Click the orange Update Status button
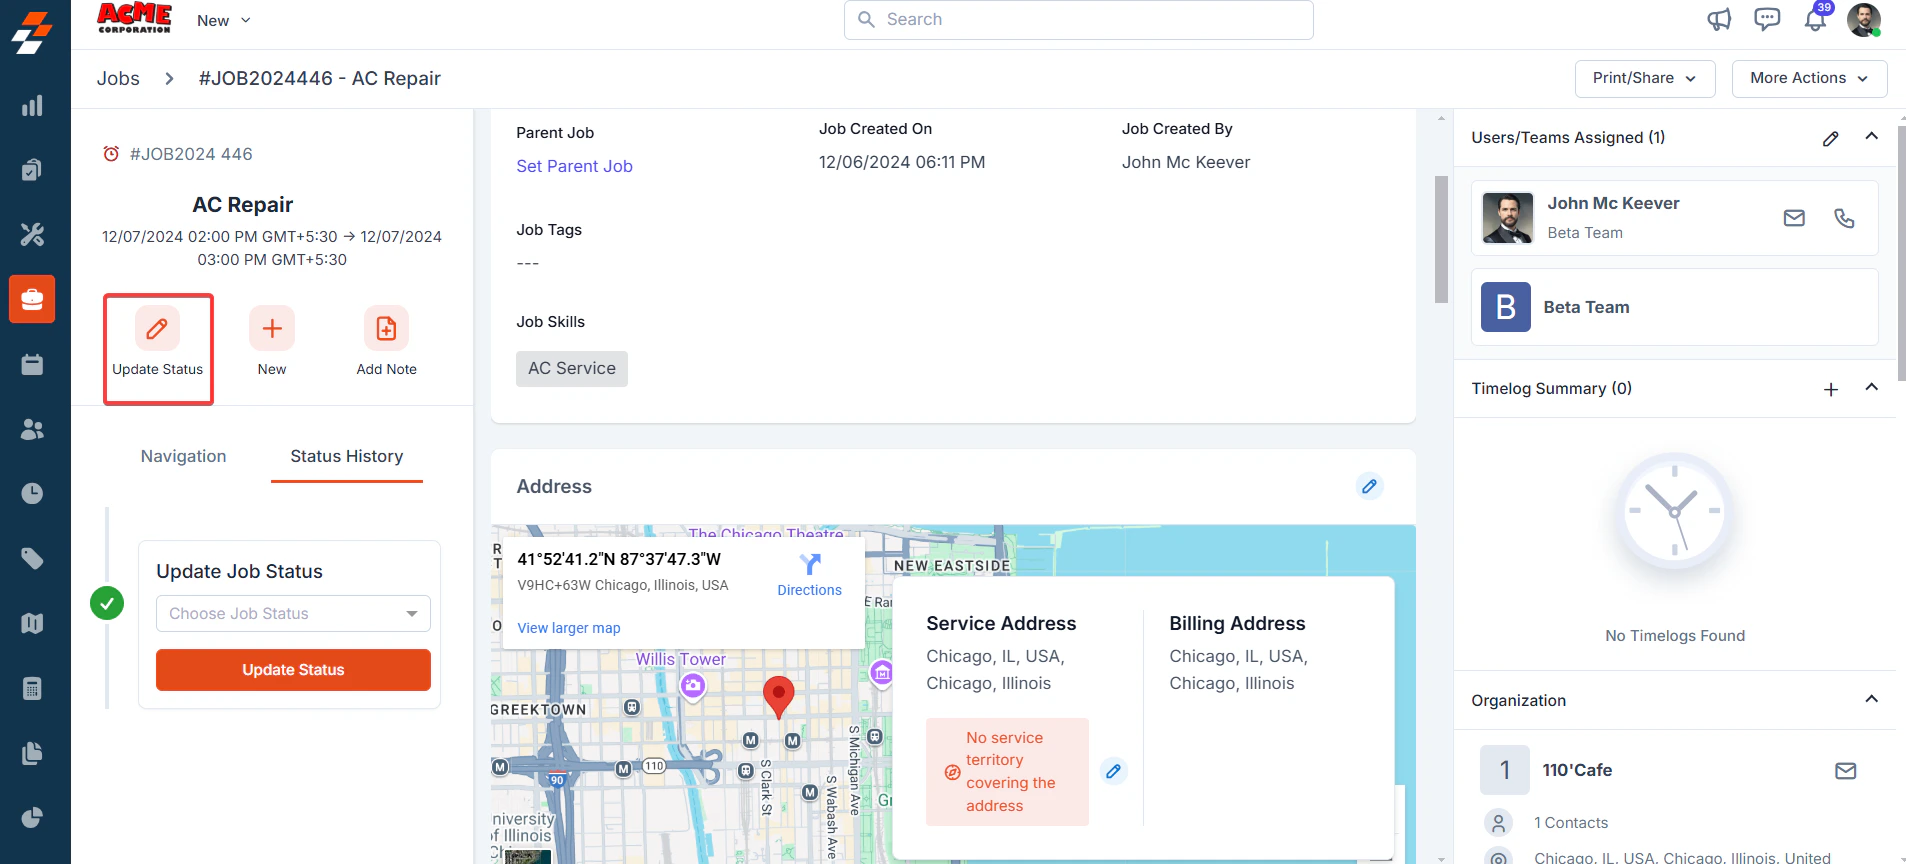Image resolution: width=1906 pixels, height=864 pixels. pyautogui.click(x=293, y=670)
